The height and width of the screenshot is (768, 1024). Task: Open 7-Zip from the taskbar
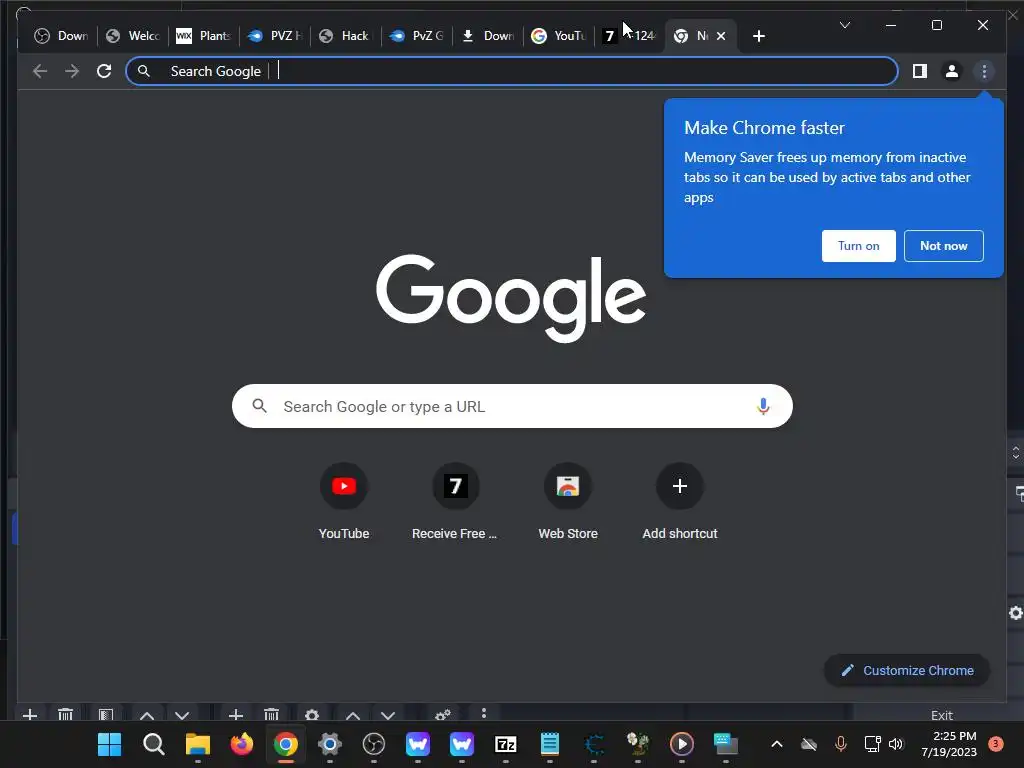coord(505,744)
